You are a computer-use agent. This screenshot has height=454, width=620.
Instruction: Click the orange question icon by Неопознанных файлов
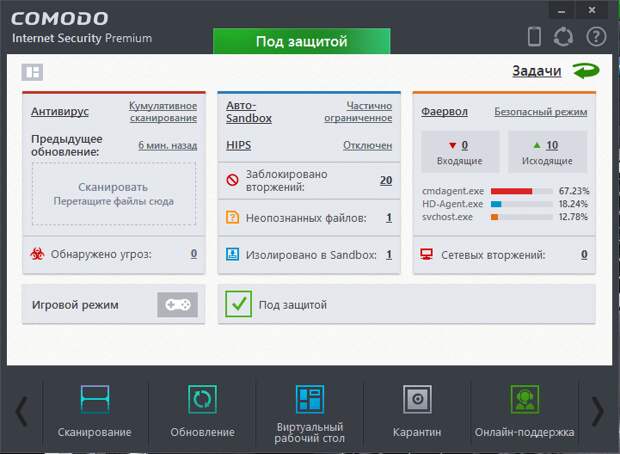click(x=232, y=217)
